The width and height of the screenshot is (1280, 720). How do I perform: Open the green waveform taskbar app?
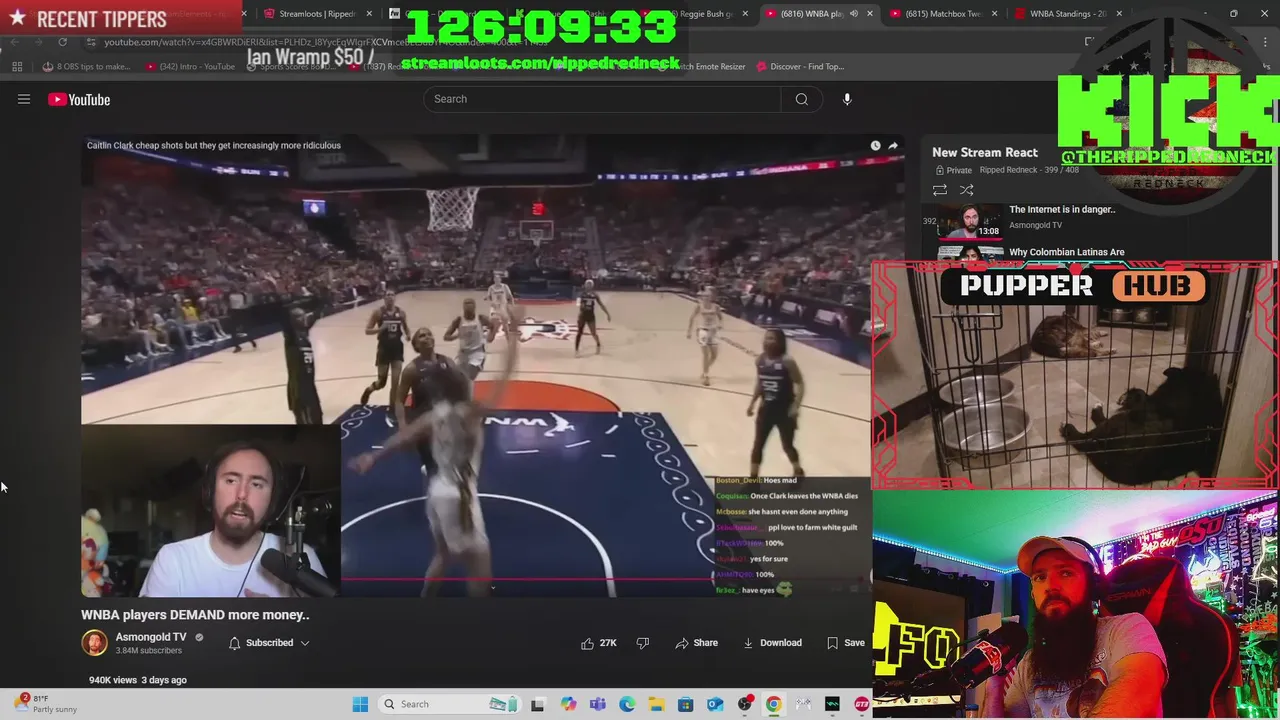[832, 704]
